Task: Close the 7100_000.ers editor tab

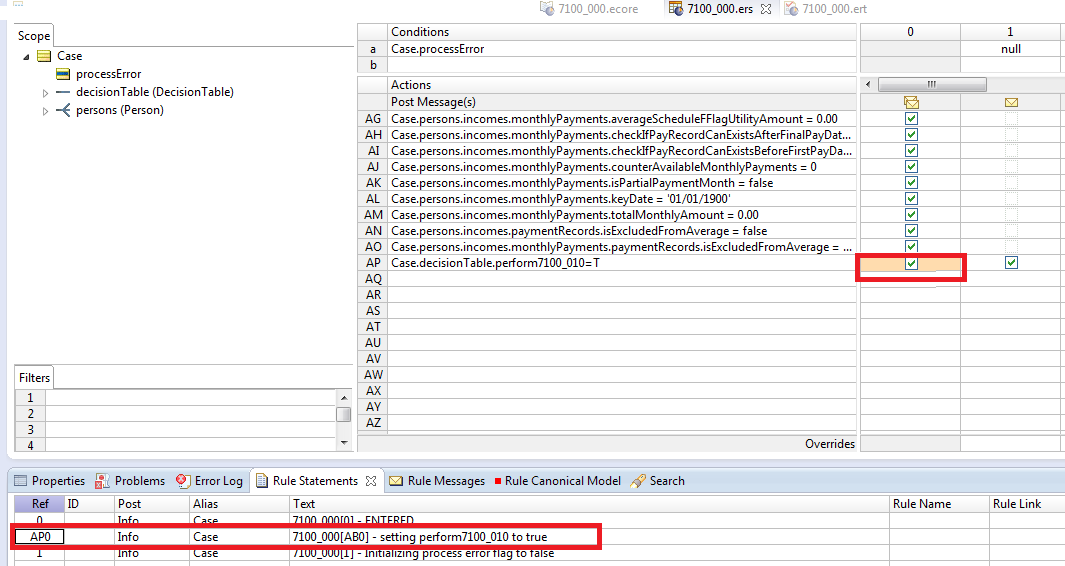Action: pos(765,9)
